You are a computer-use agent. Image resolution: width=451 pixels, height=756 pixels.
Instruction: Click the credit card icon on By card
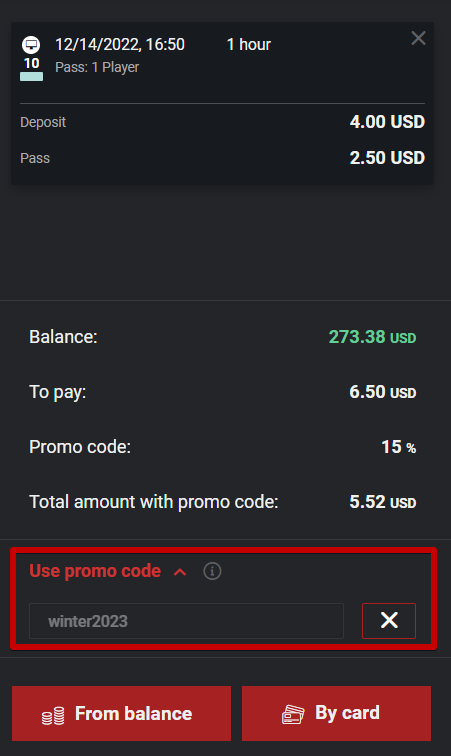tap(293, 714)
